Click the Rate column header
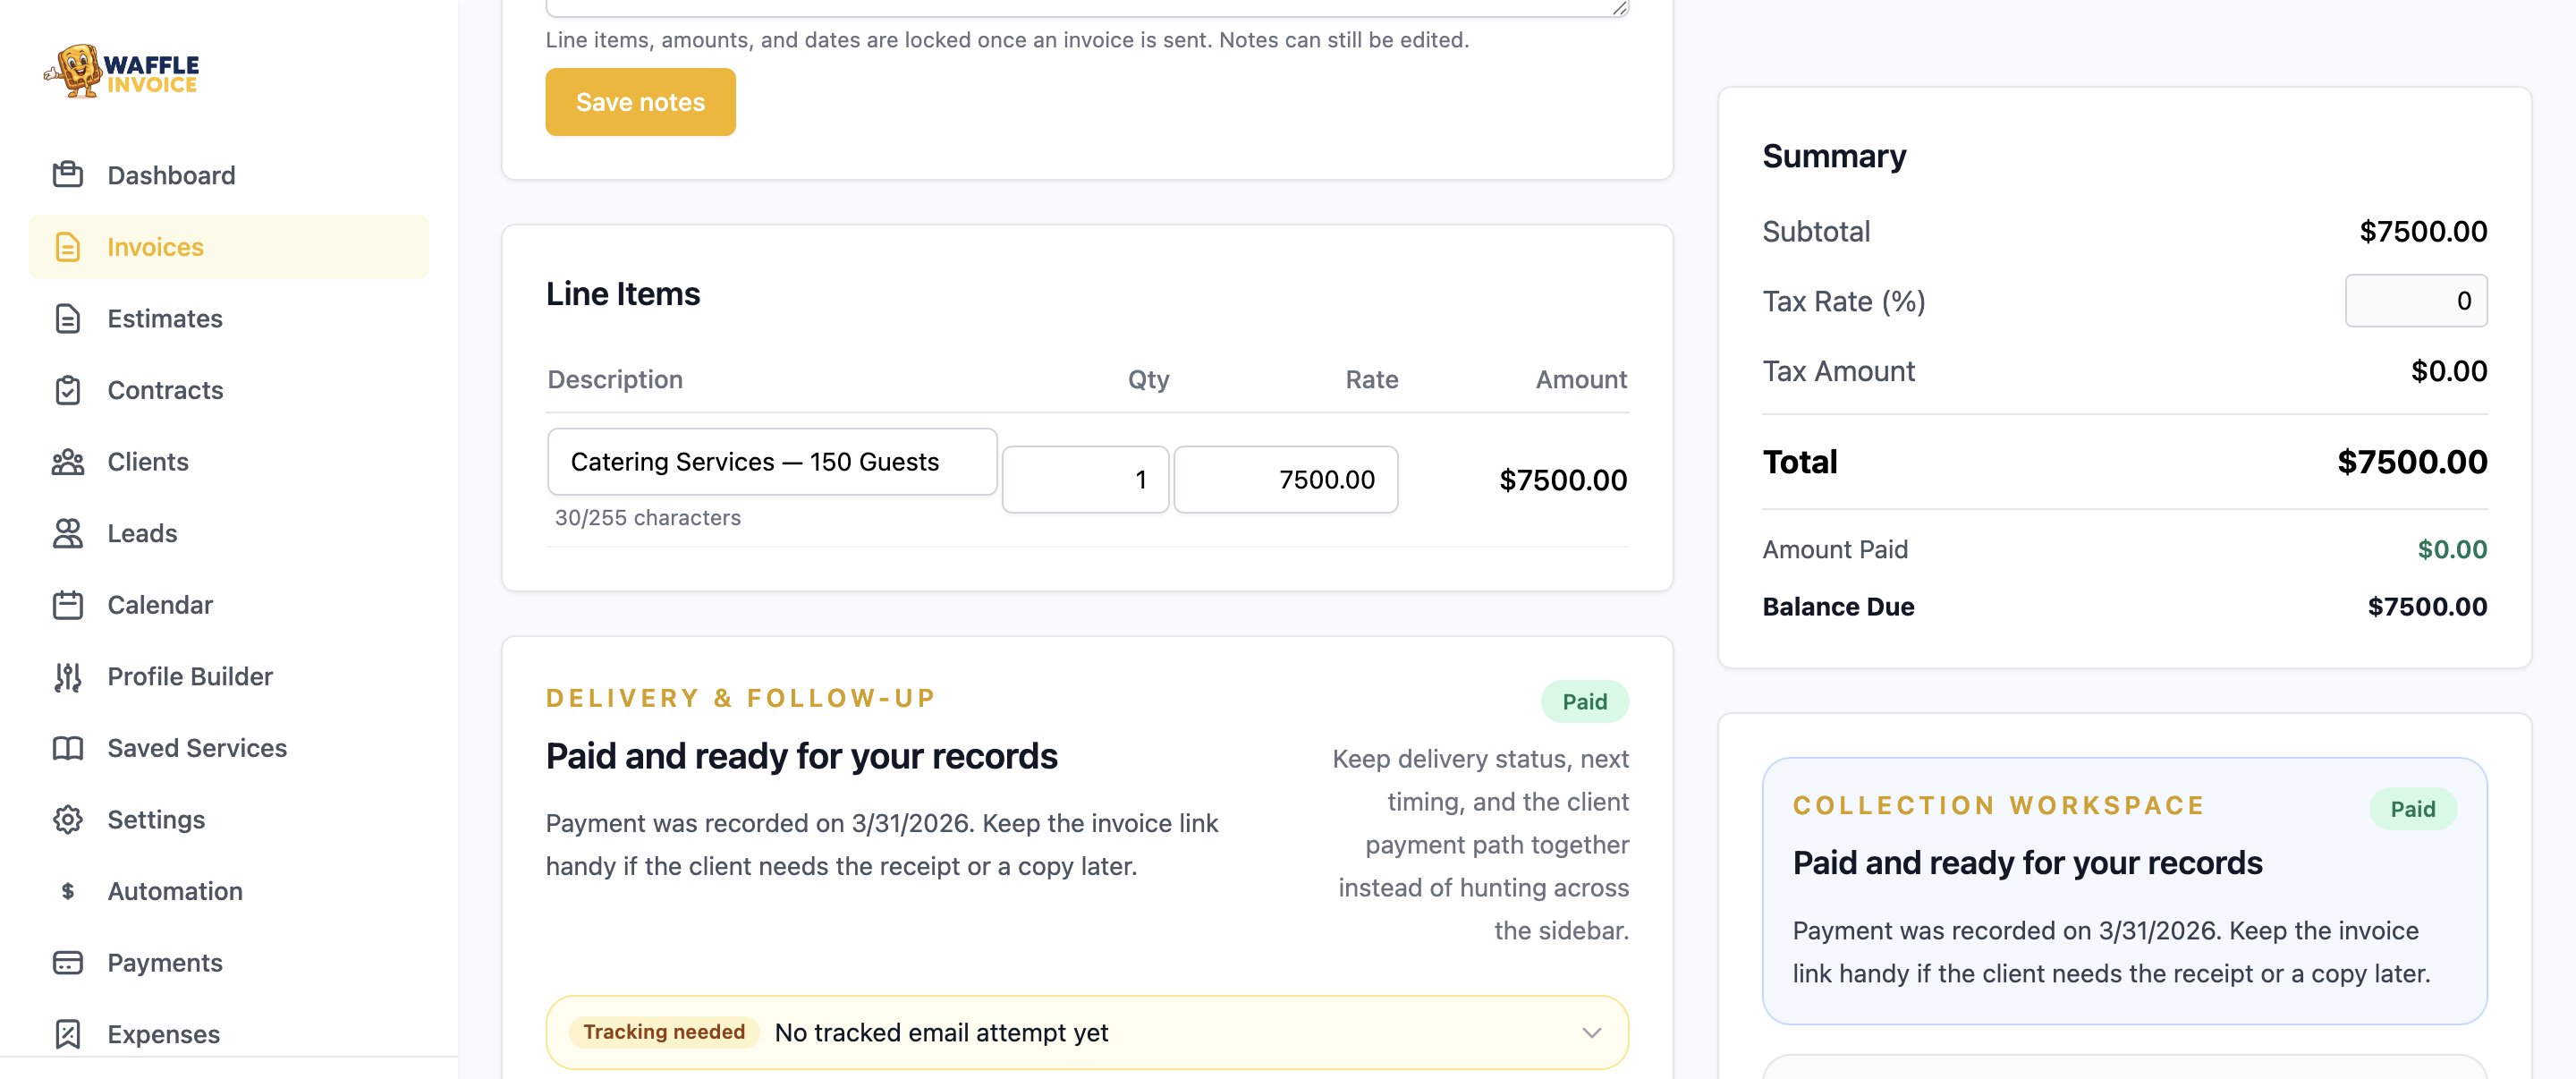This screenshot has height=1079, width=2576. click(x=1371, y=380)
